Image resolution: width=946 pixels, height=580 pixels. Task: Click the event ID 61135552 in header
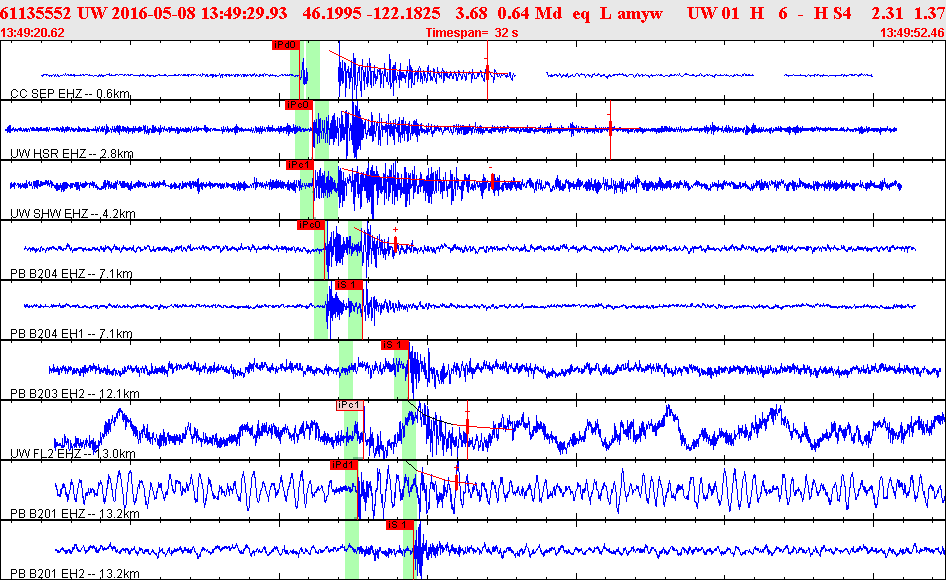tap(36, 14)
